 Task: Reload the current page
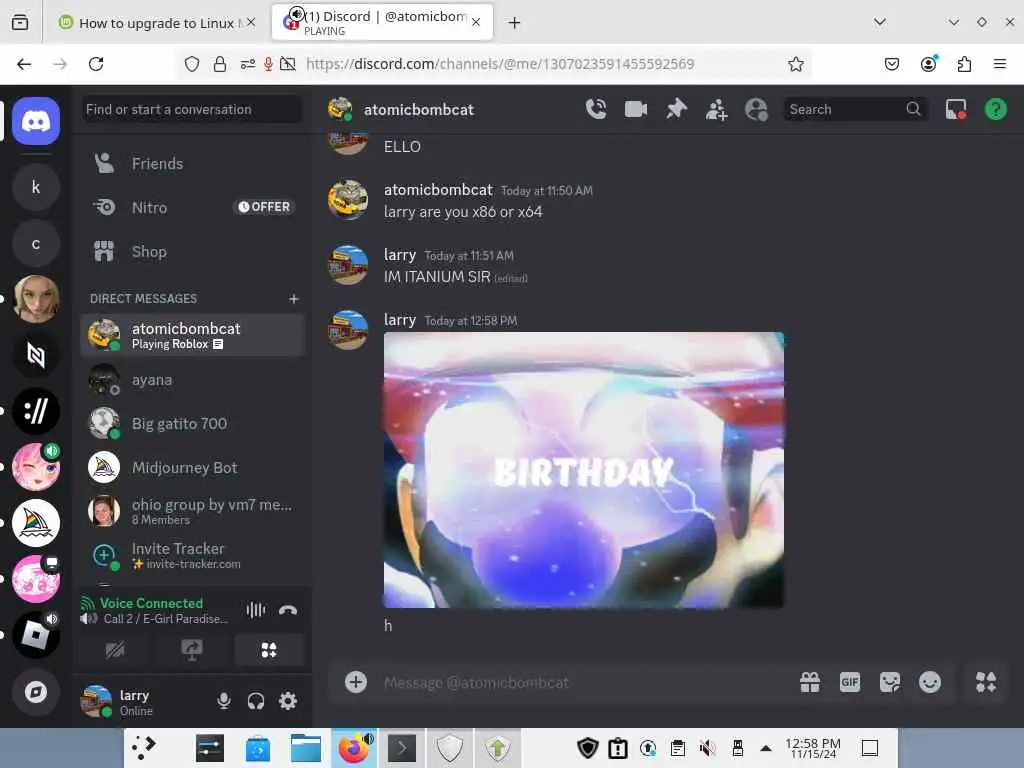pyautogui.click(x=96, y=64)
